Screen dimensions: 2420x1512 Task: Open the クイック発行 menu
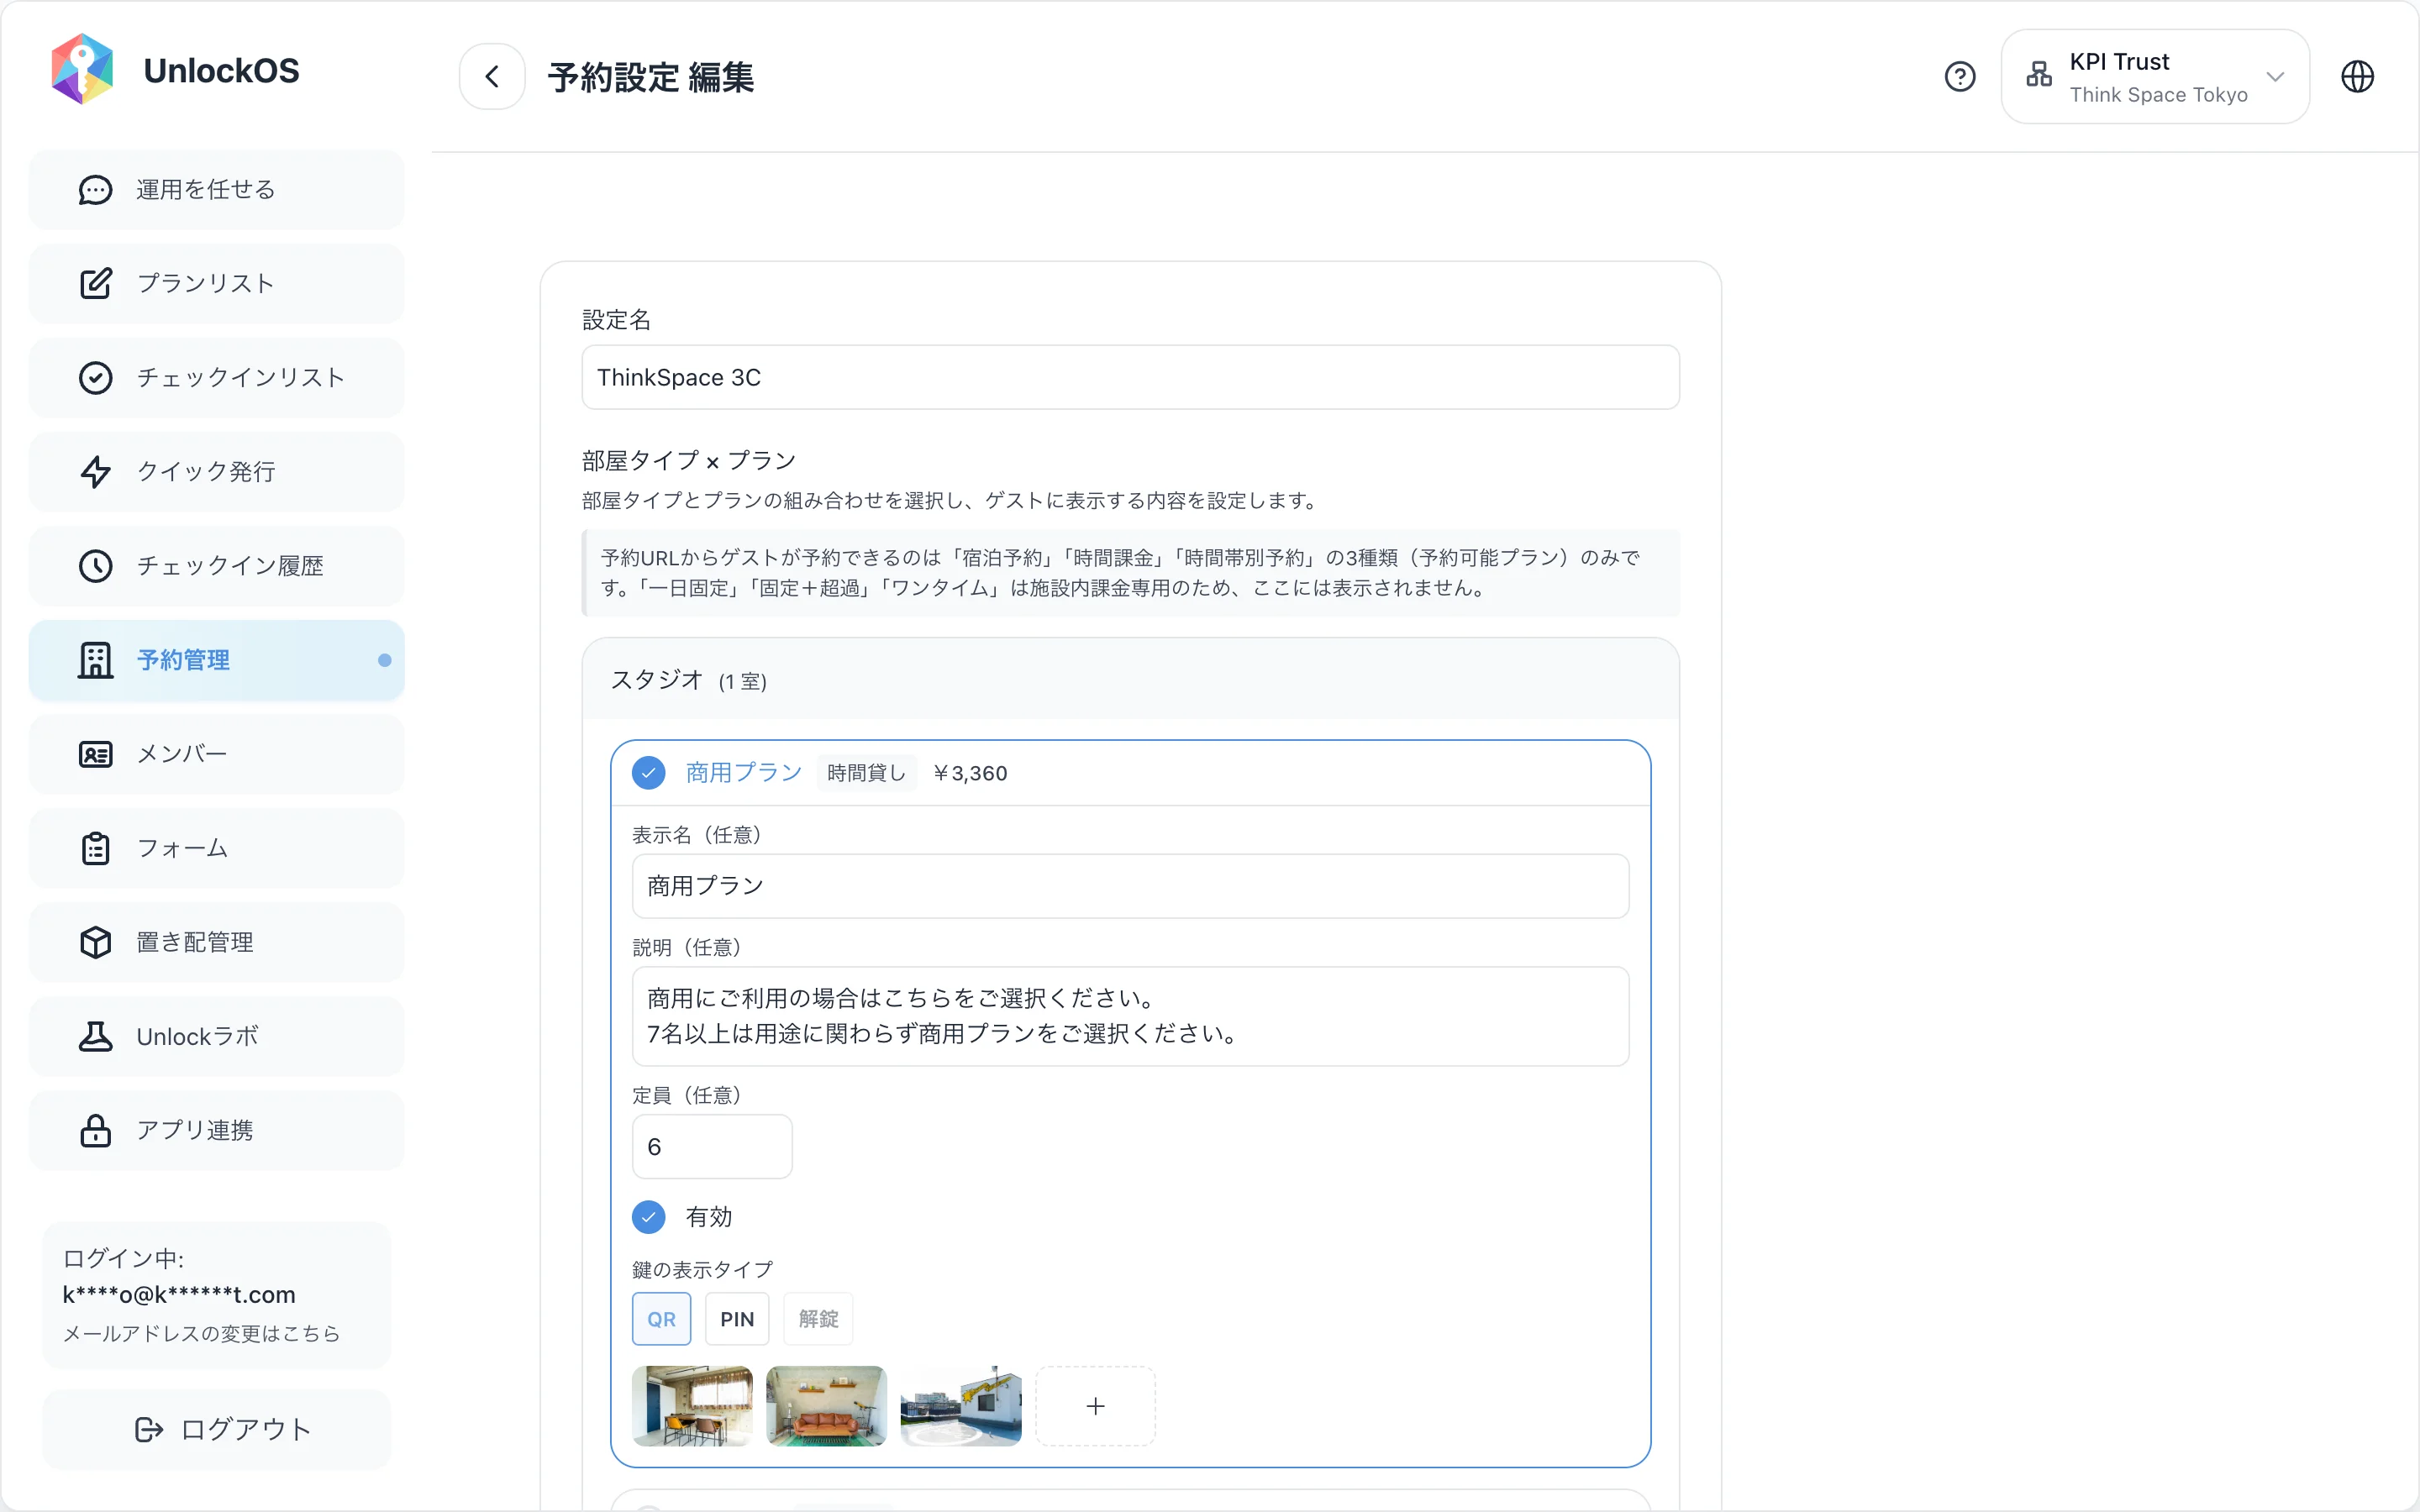[x=217, y=472]
